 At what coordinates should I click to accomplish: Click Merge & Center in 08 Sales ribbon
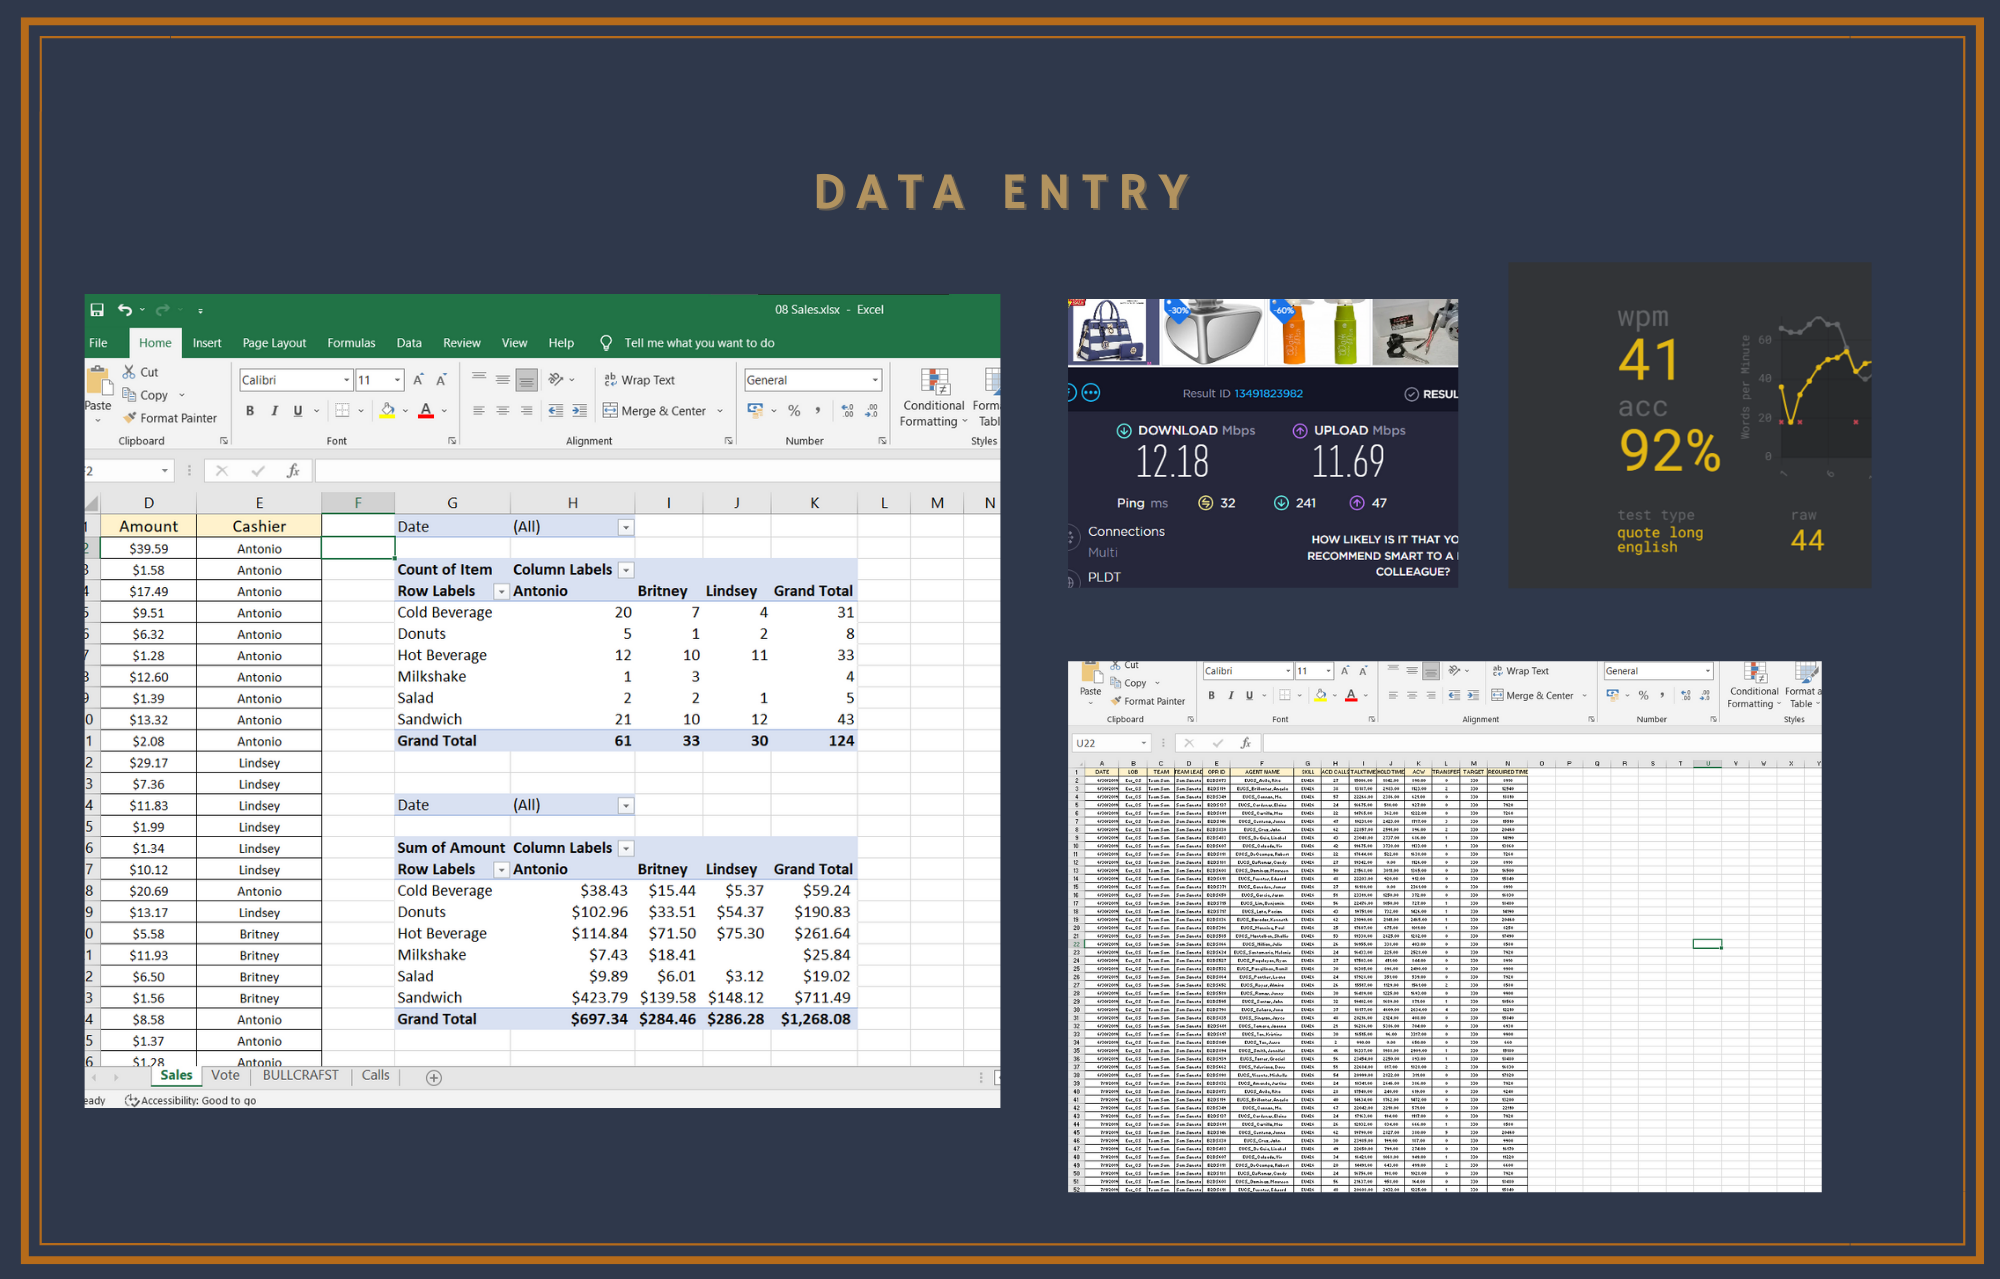pos(655,411)
